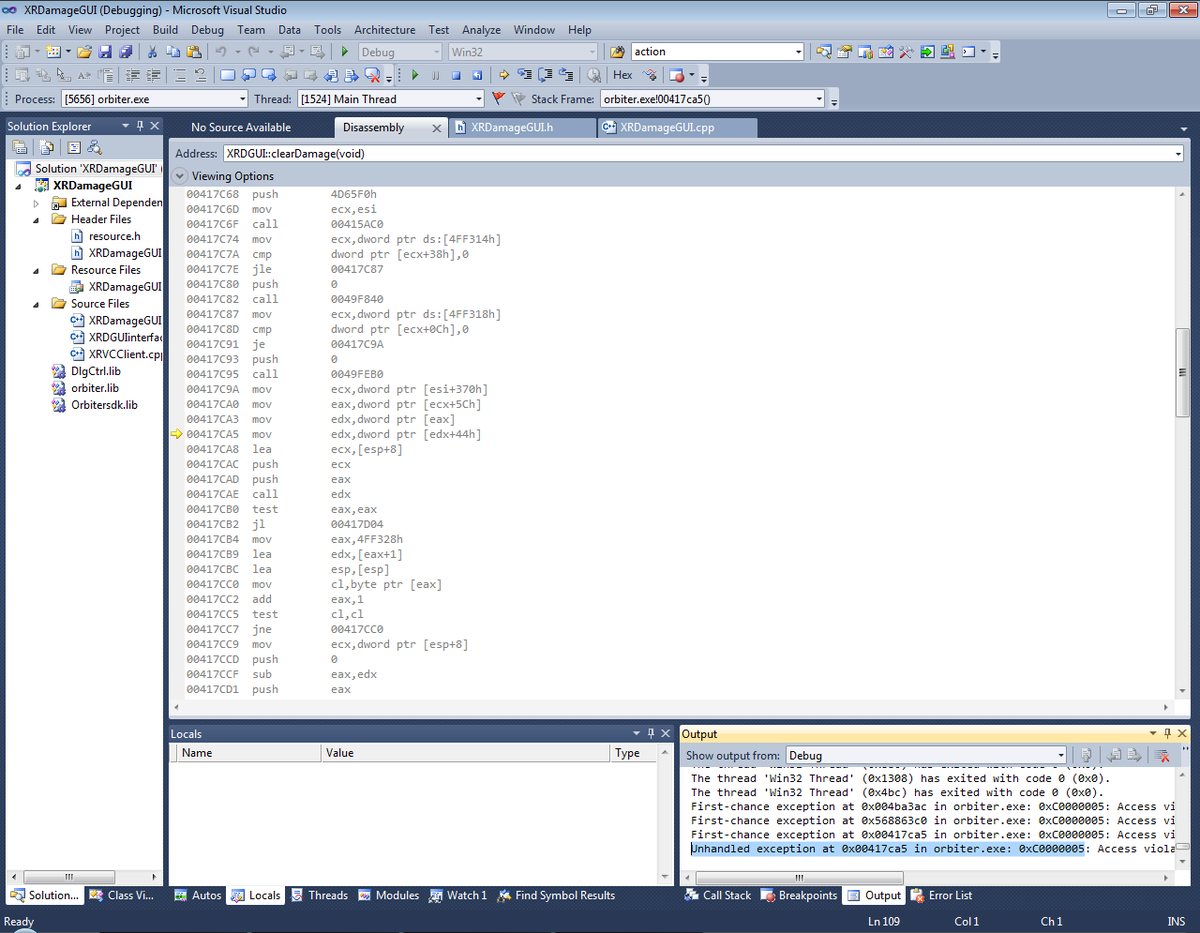Select resource.h in Header Files
This screenshot has height=933, width=1200.
click(x=112, y=236)
